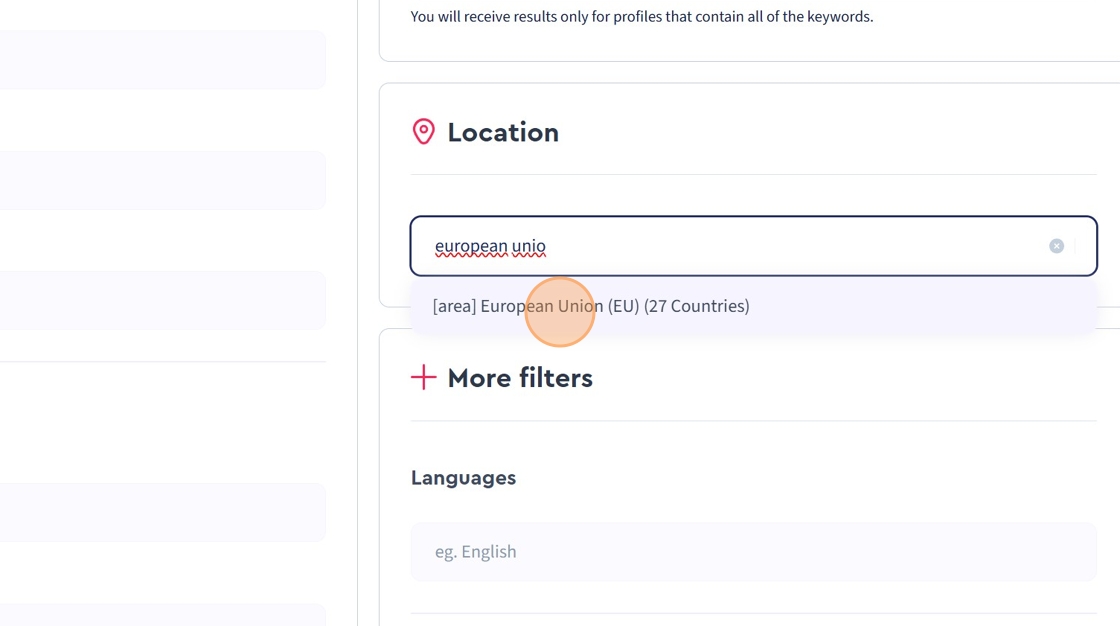The image size is (1120, 626).
Task: Click the bottom partially visible left sidebar bar
Action: pos(163,614)
